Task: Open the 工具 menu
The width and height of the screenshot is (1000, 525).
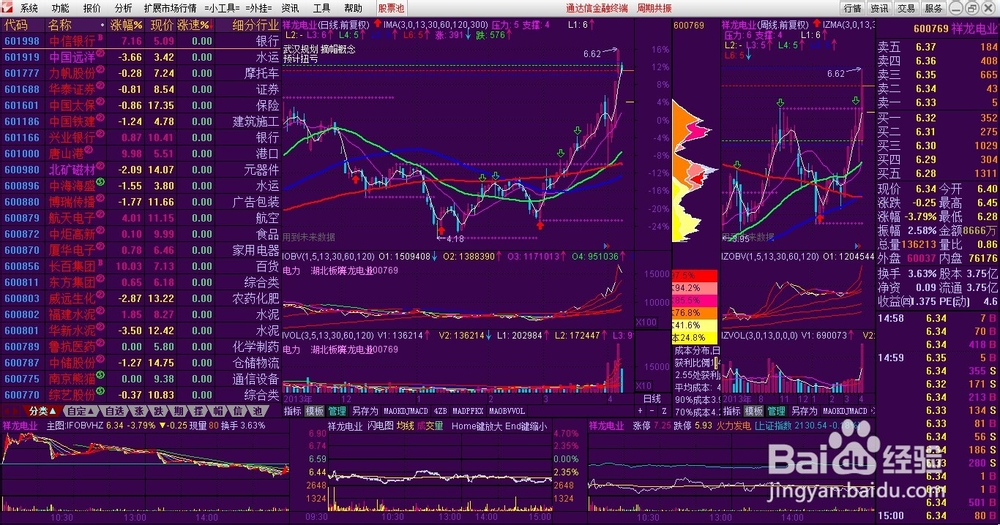Action: [321, 8]
